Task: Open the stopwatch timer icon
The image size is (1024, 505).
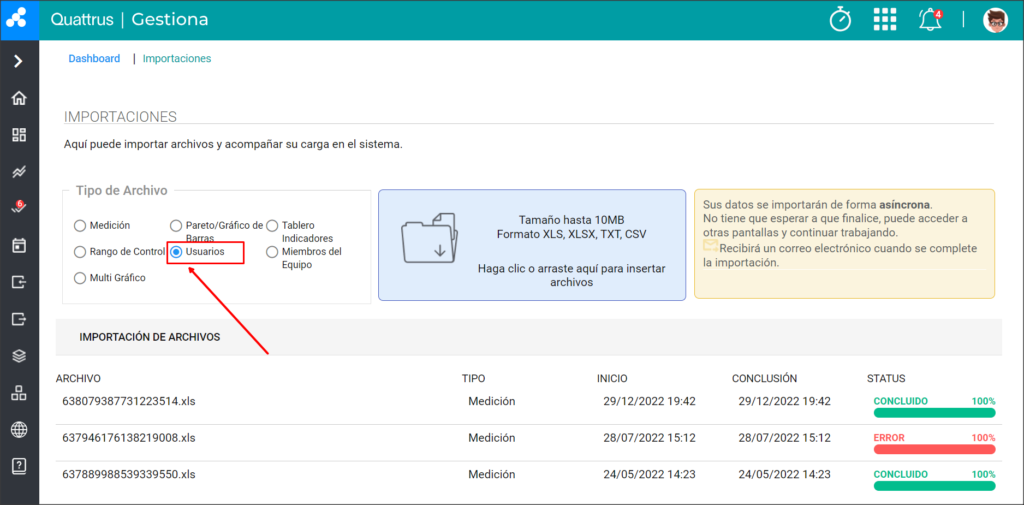Action: tap(840, 20)
